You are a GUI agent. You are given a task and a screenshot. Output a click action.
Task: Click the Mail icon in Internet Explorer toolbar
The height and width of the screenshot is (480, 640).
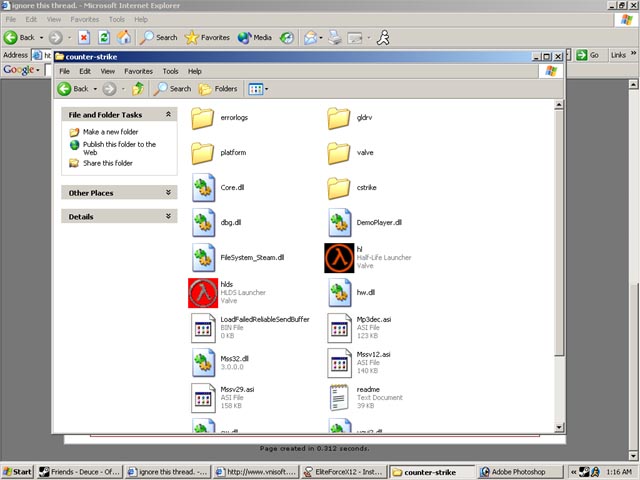[310, 38]
